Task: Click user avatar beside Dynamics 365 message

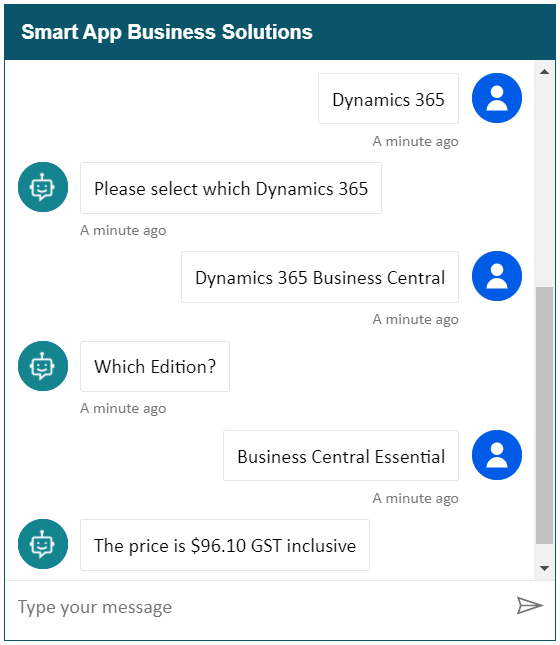Action: [x=497, y=98]
